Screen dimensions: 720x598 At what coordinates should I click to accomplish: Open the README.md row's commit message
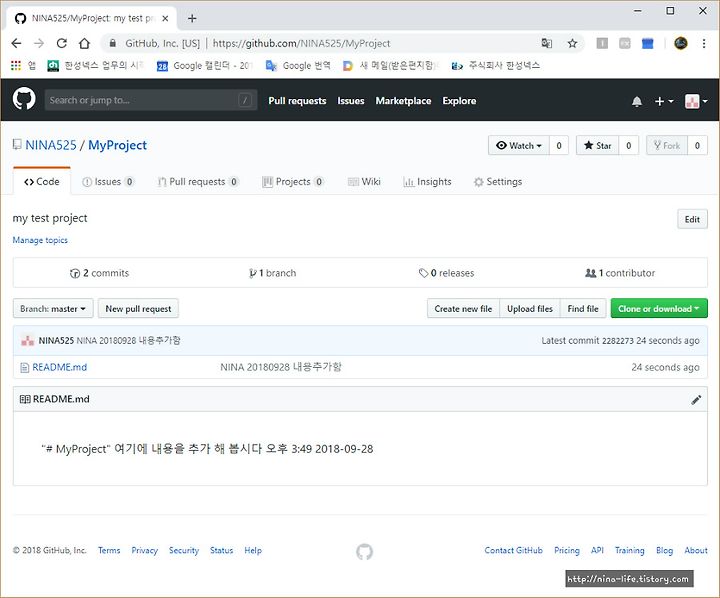[281, 367]
